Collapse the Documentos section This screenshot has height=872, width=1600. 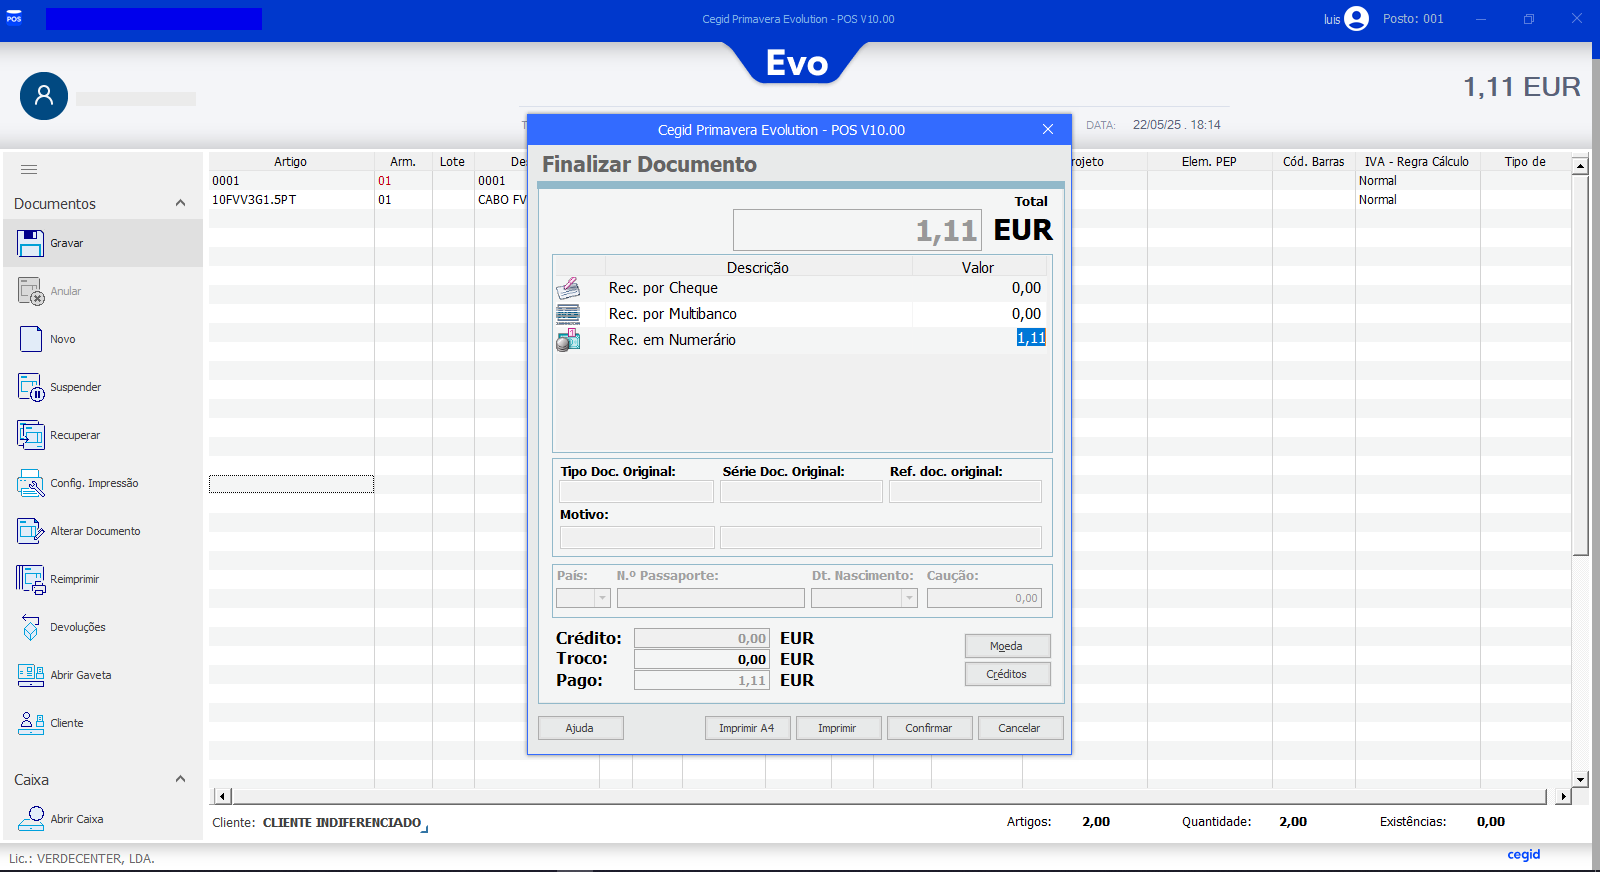[180, 203]
